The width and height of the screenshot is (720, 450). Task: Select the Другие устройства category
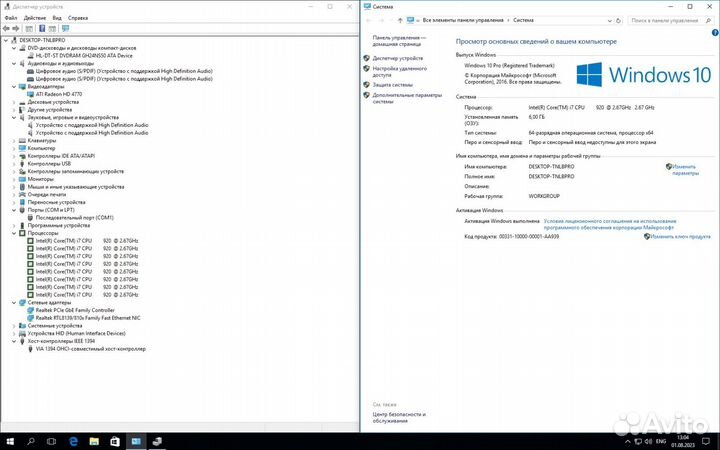(50, 110)
